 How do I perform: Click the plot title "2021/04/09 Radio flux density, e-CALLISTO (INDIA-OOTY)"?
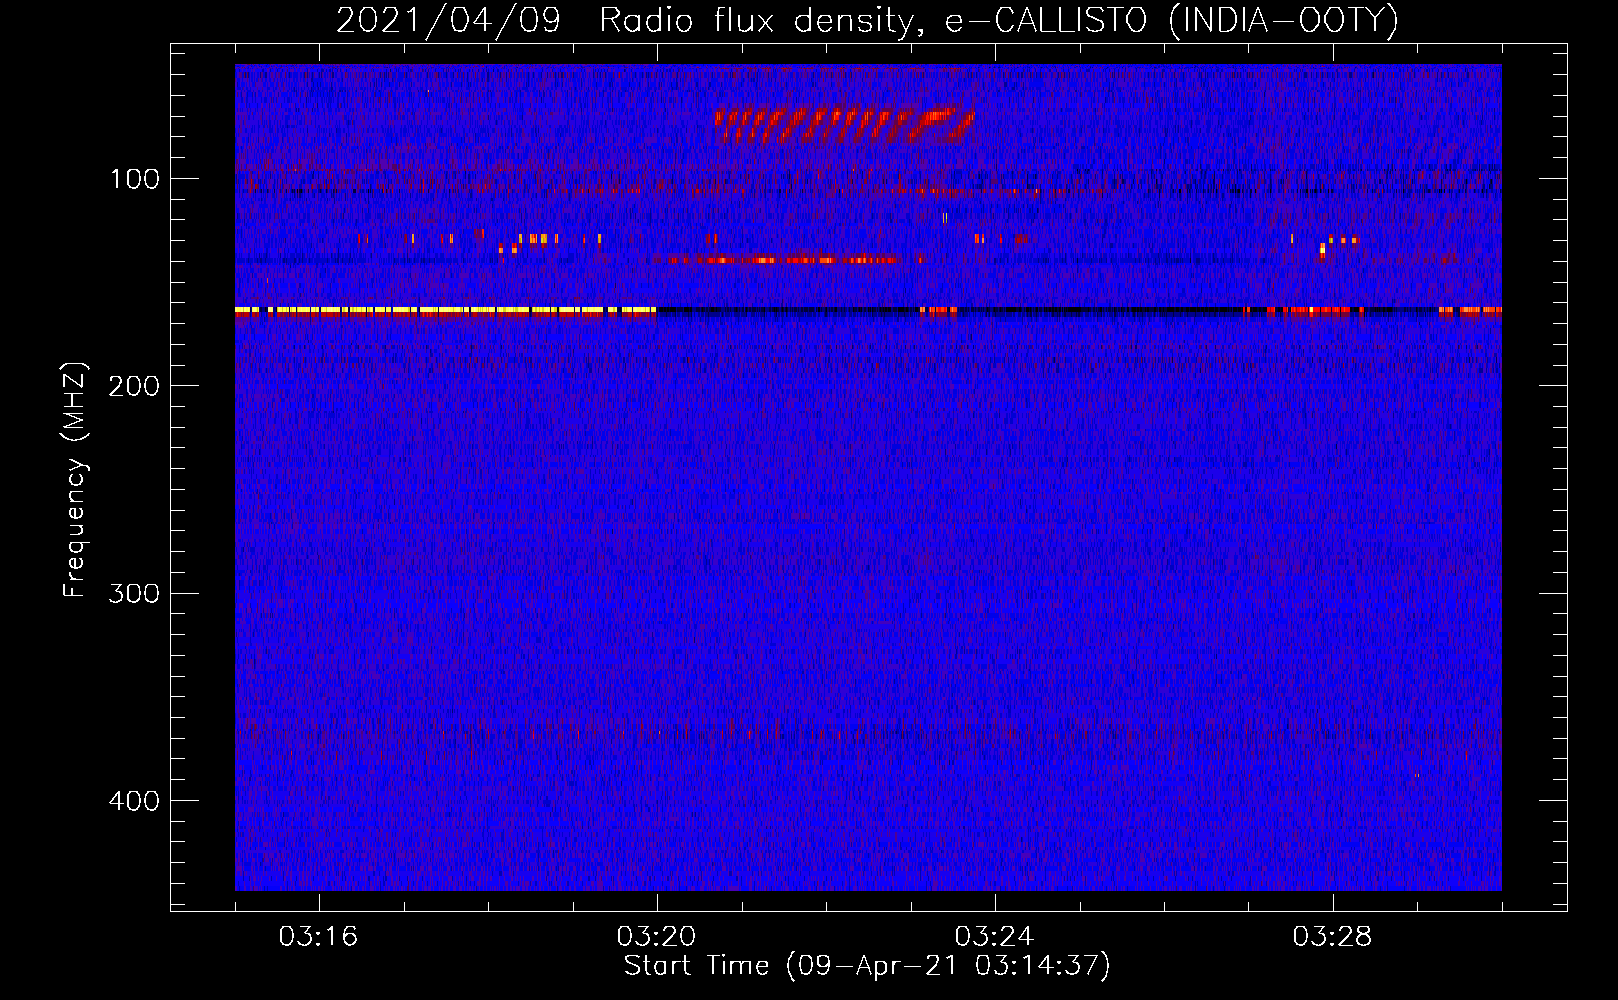coord(867,20)
